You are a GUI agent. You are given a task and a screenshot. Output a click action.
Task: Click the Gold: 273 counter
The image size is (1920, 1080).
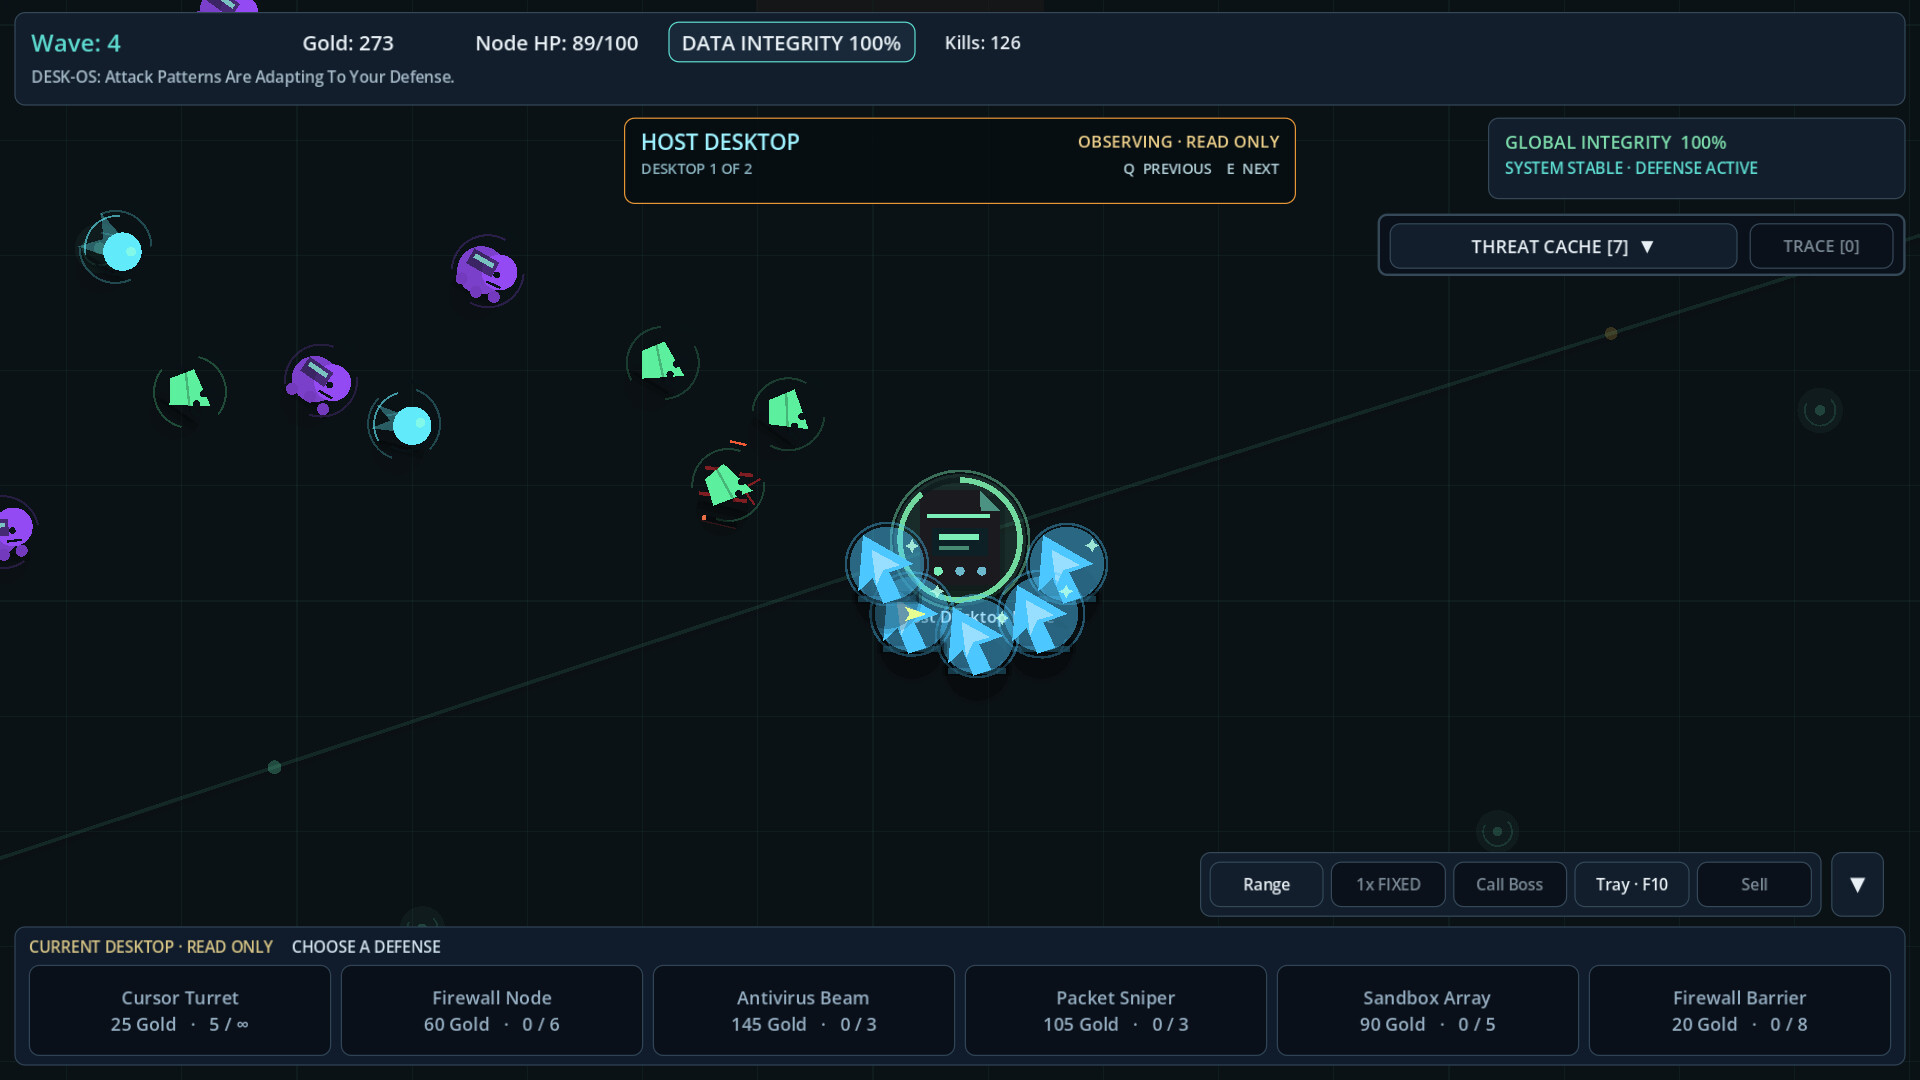(x=348, y=43)
